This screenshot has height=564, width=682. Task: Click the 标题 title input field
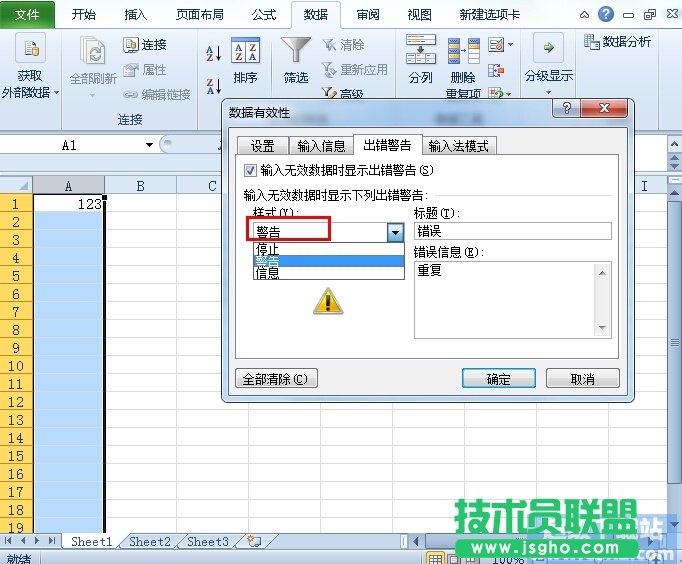(x=511, y=231)
